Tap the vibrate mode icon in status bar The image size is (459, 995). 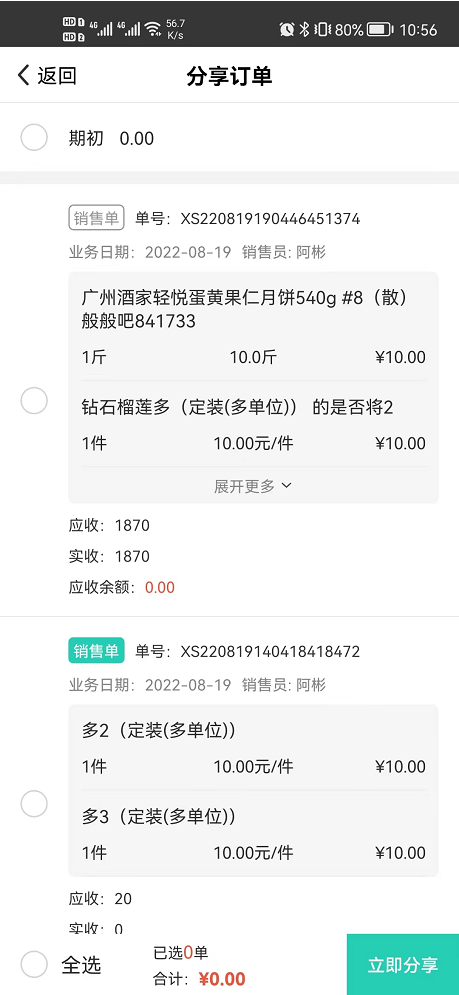323,29
